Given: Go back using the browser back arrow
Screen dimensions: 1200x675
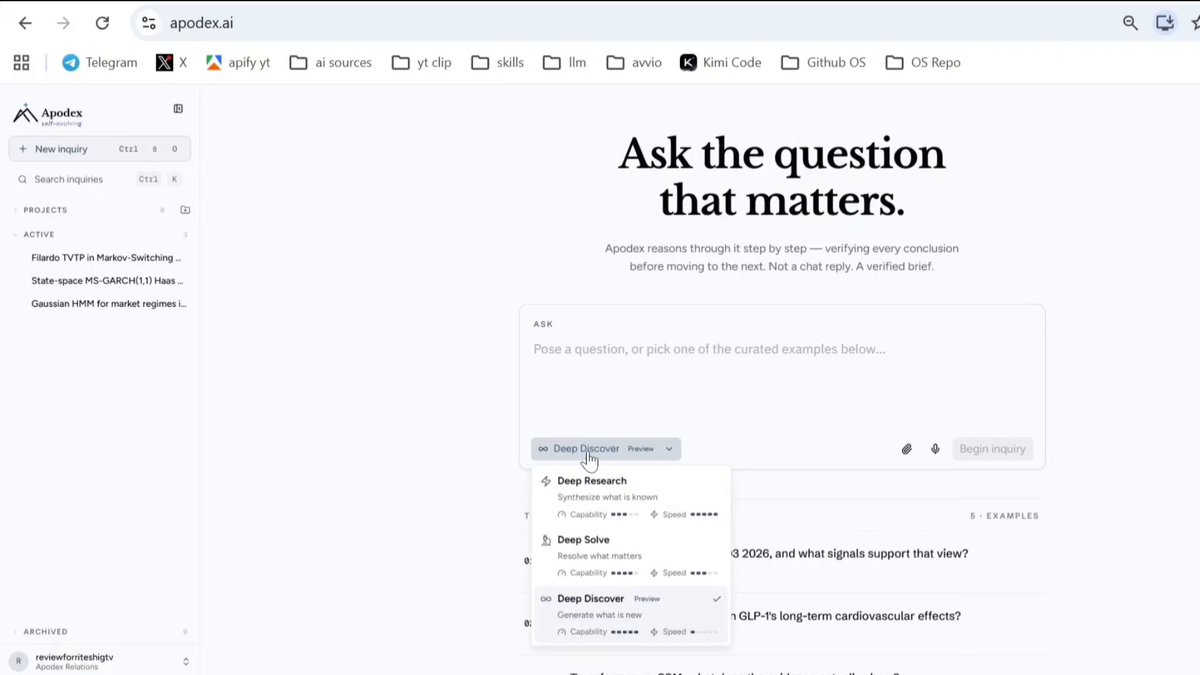Looking at the screenshot, I should click(25, 23).
